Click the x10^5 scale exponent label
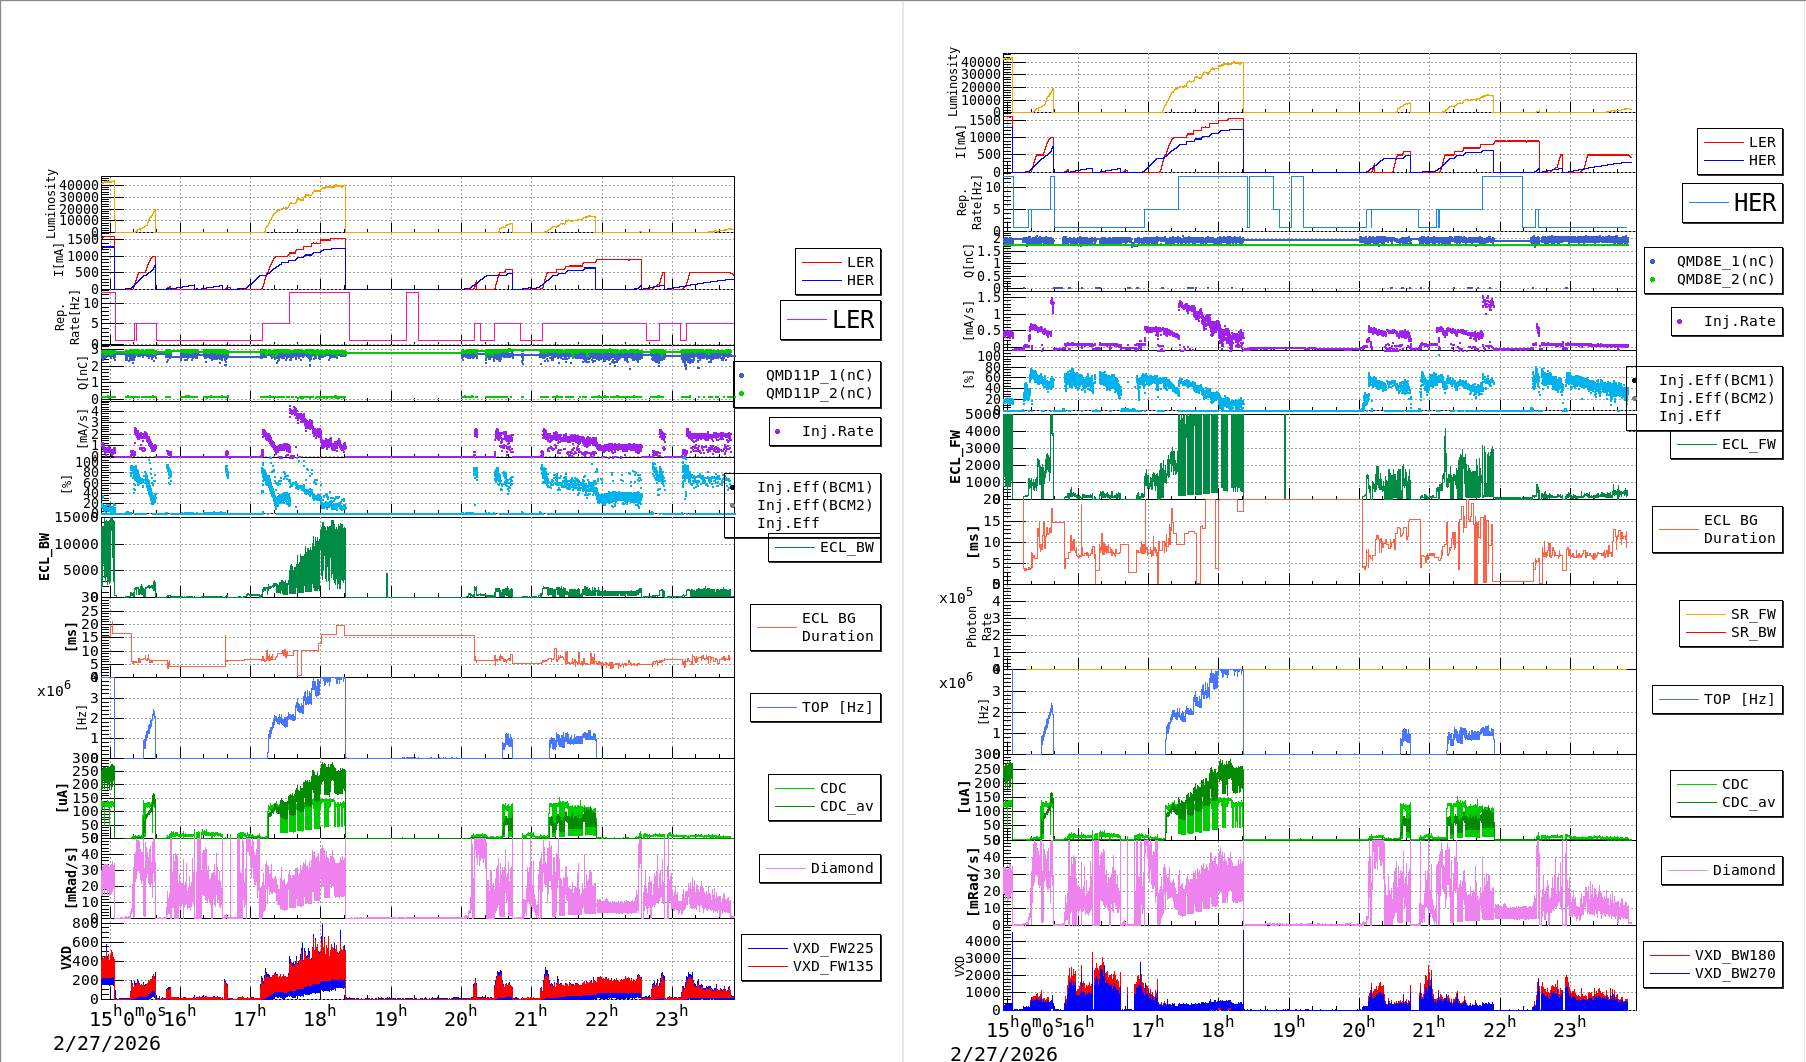This screenshot has height=1062, width=1806. point(955,598)
